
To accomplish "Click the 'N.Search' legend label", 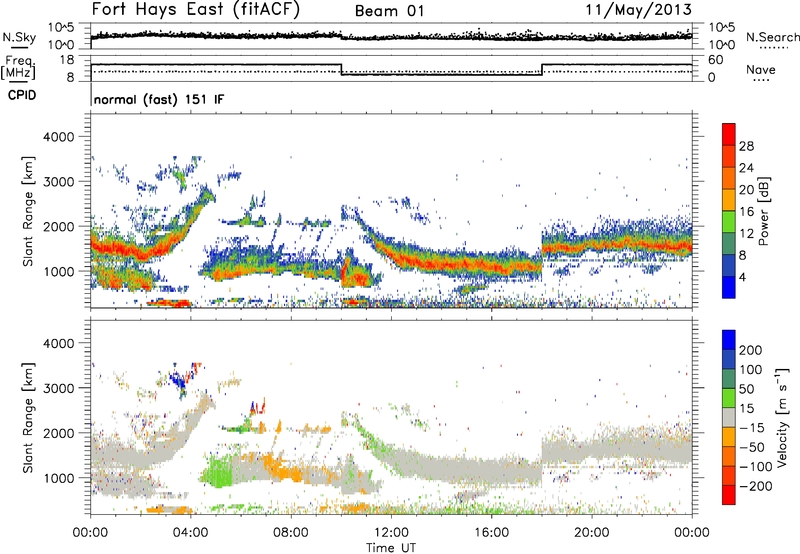I will [773, 37].
